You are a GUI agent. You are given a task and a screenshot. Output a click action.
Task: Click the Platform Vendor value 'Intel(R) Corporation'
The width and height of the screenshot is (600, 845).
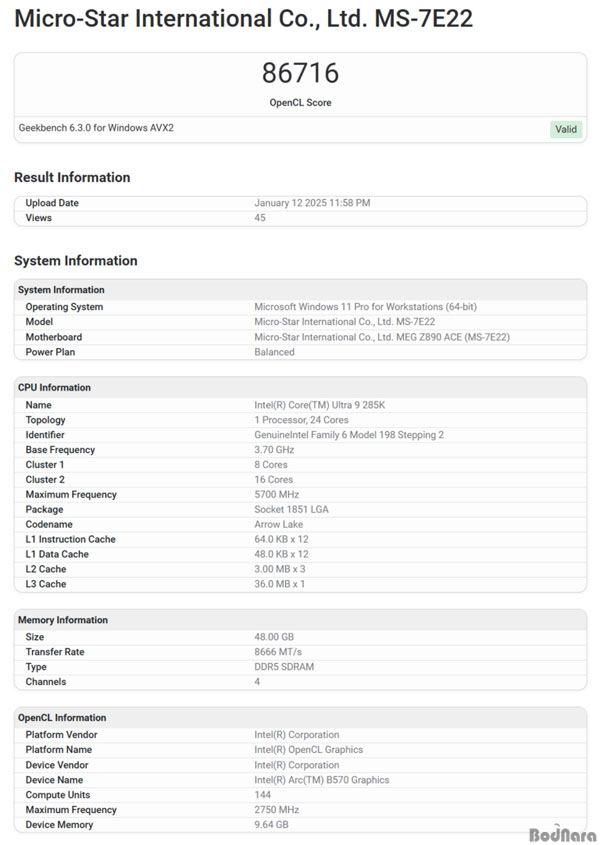pos(297,735)
